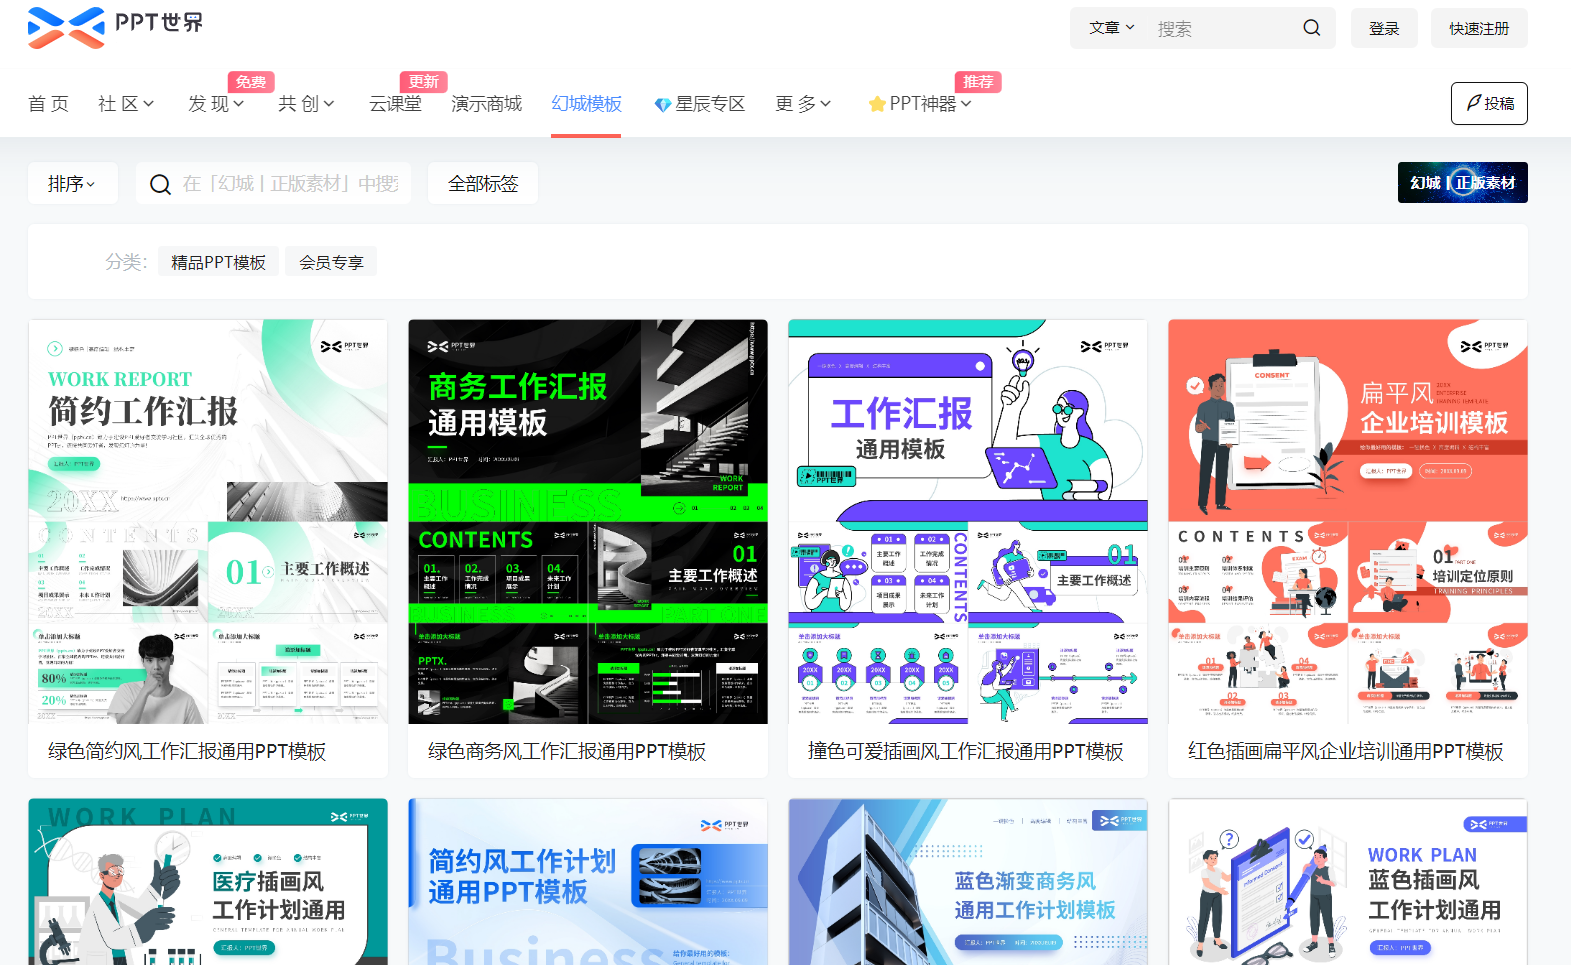Focus the top 搜索 input field
The width and height of the screenshot is (1571, 965).
1222,28
